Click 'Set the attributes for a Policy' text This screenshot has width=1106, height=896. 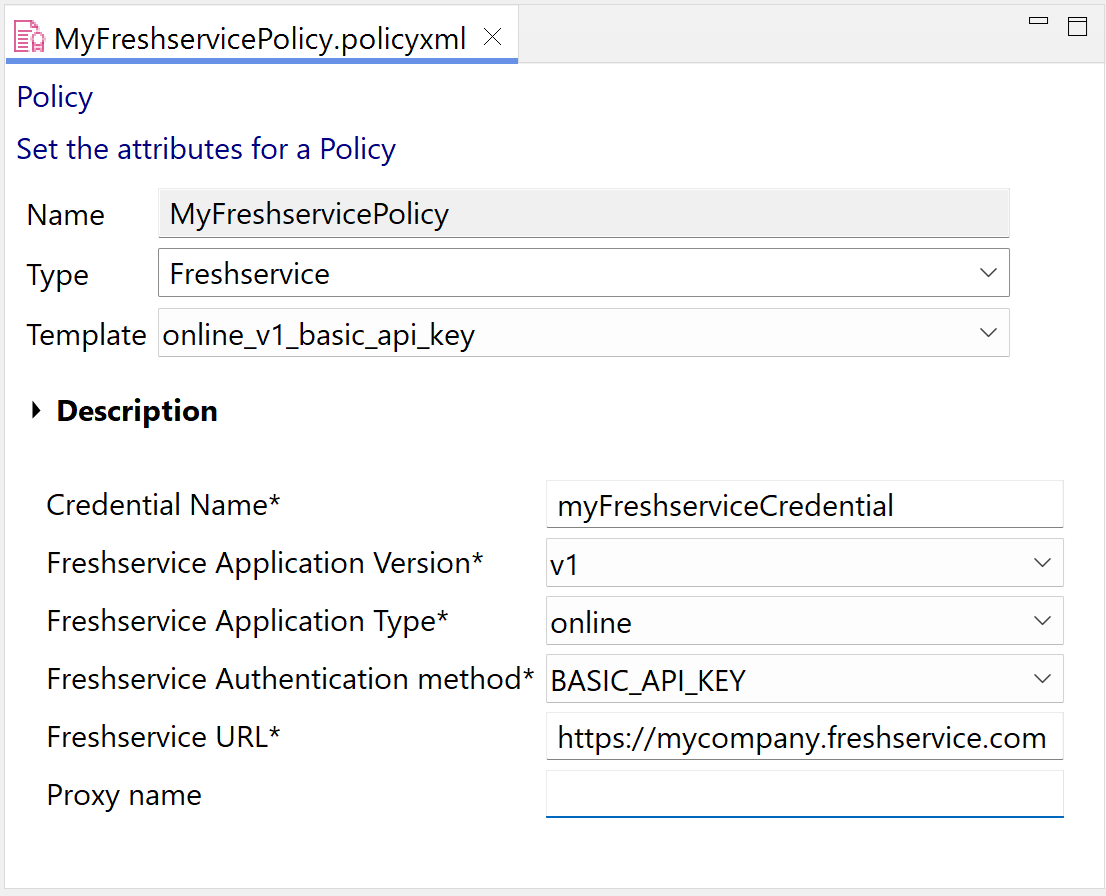point(206,150)
